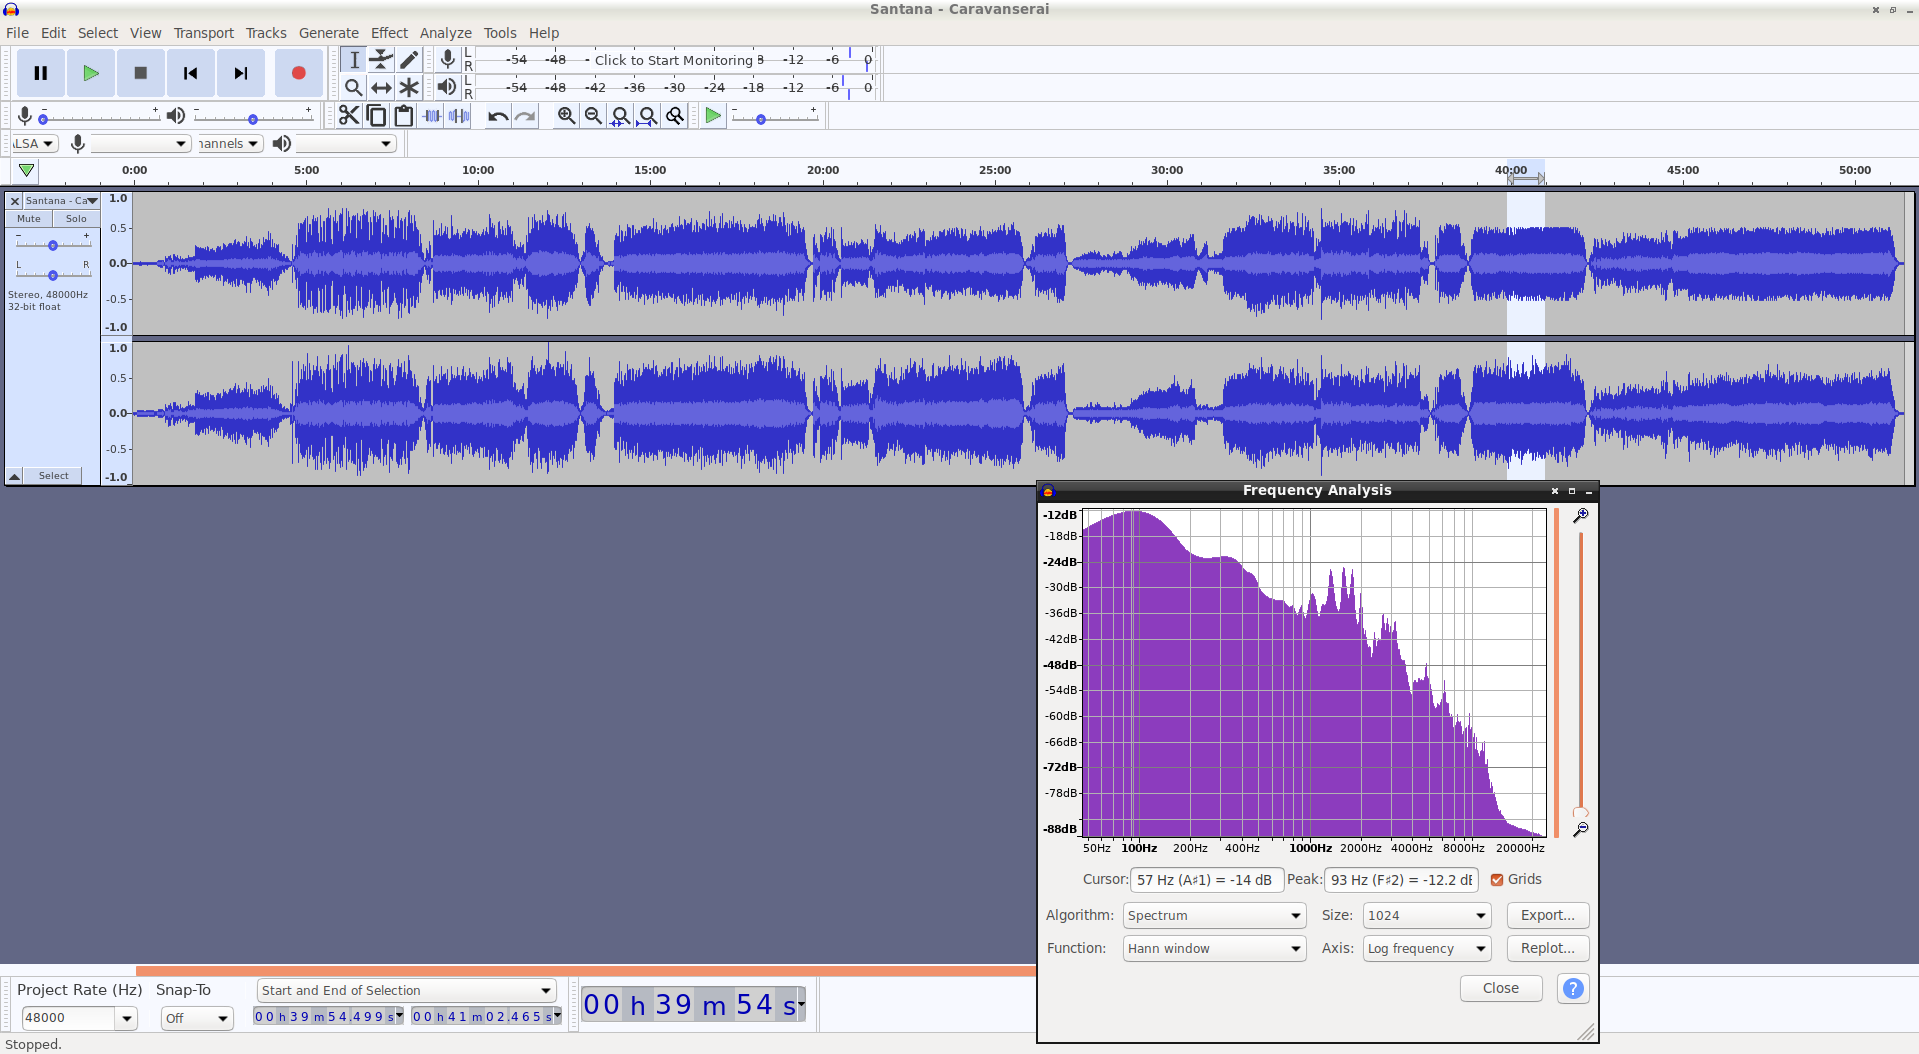The height and width of the screenshot is (1054, 1919).
Task: Click the recording volume slider handle
Action: pyautogui.click(x=43, y=119)
